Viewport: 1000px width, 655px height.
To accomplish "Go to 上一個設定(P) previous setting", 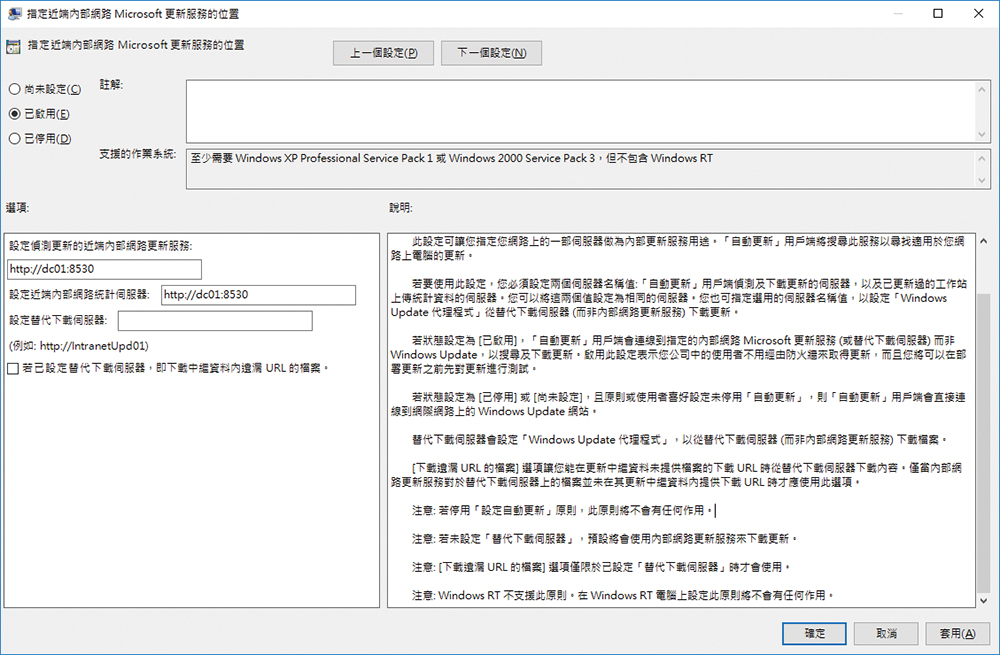I will [383, 53].
